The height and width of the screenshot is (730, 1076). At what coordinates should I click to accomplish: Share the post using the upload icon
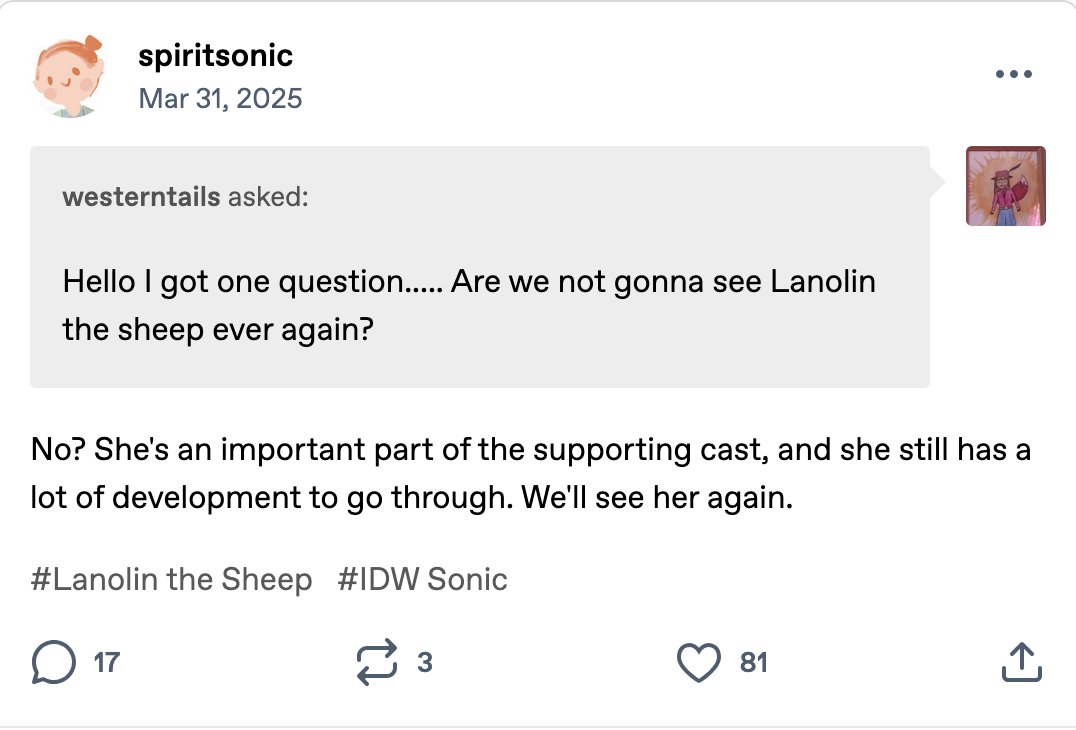coord(1021,662)
